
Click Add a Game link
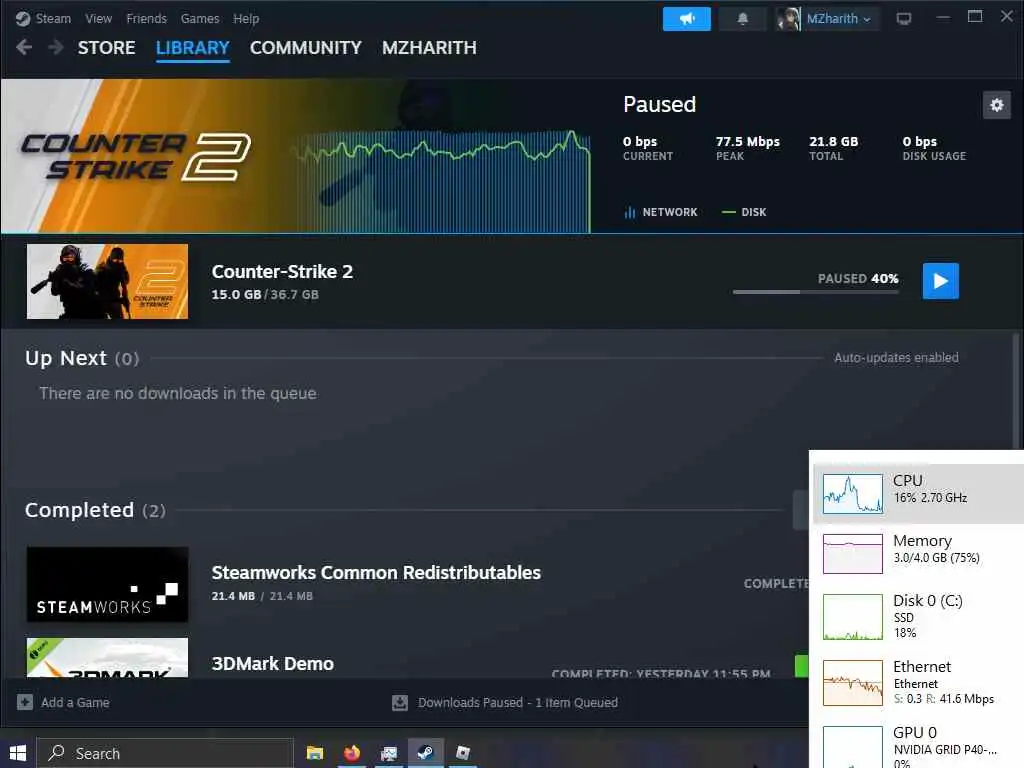click(x=75, y=703)
